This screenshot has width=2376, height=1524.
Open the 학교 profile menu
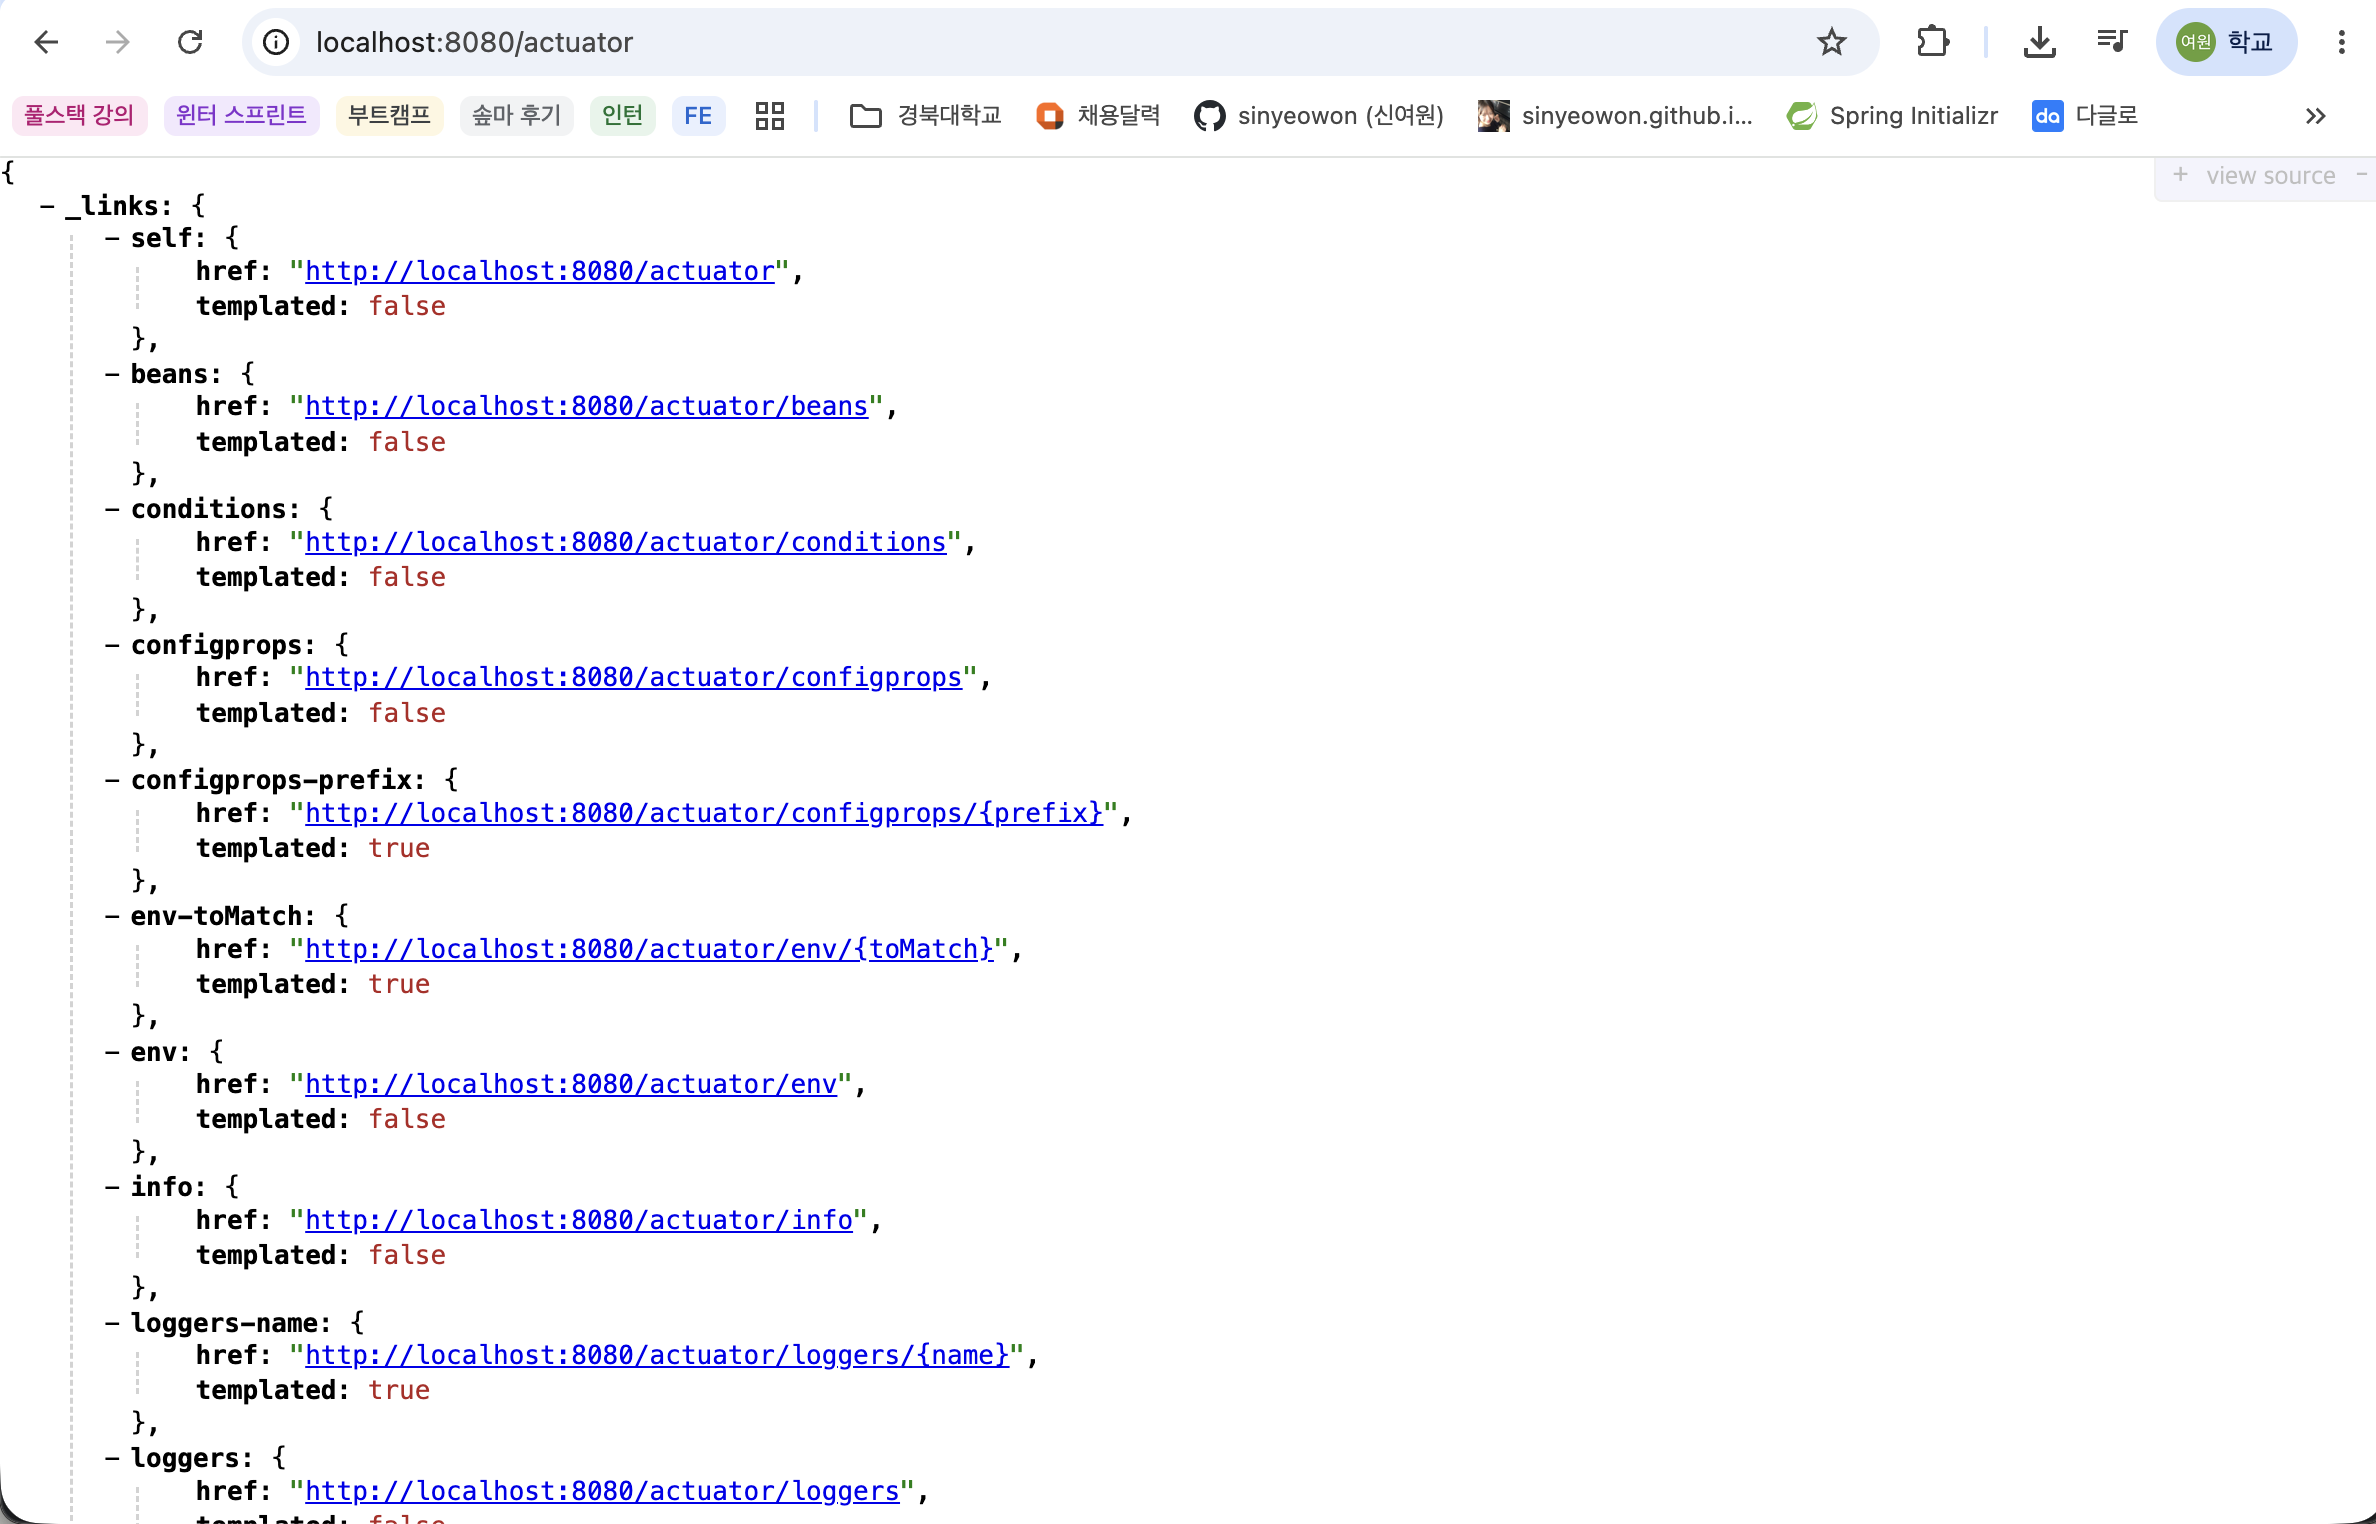2226,42
